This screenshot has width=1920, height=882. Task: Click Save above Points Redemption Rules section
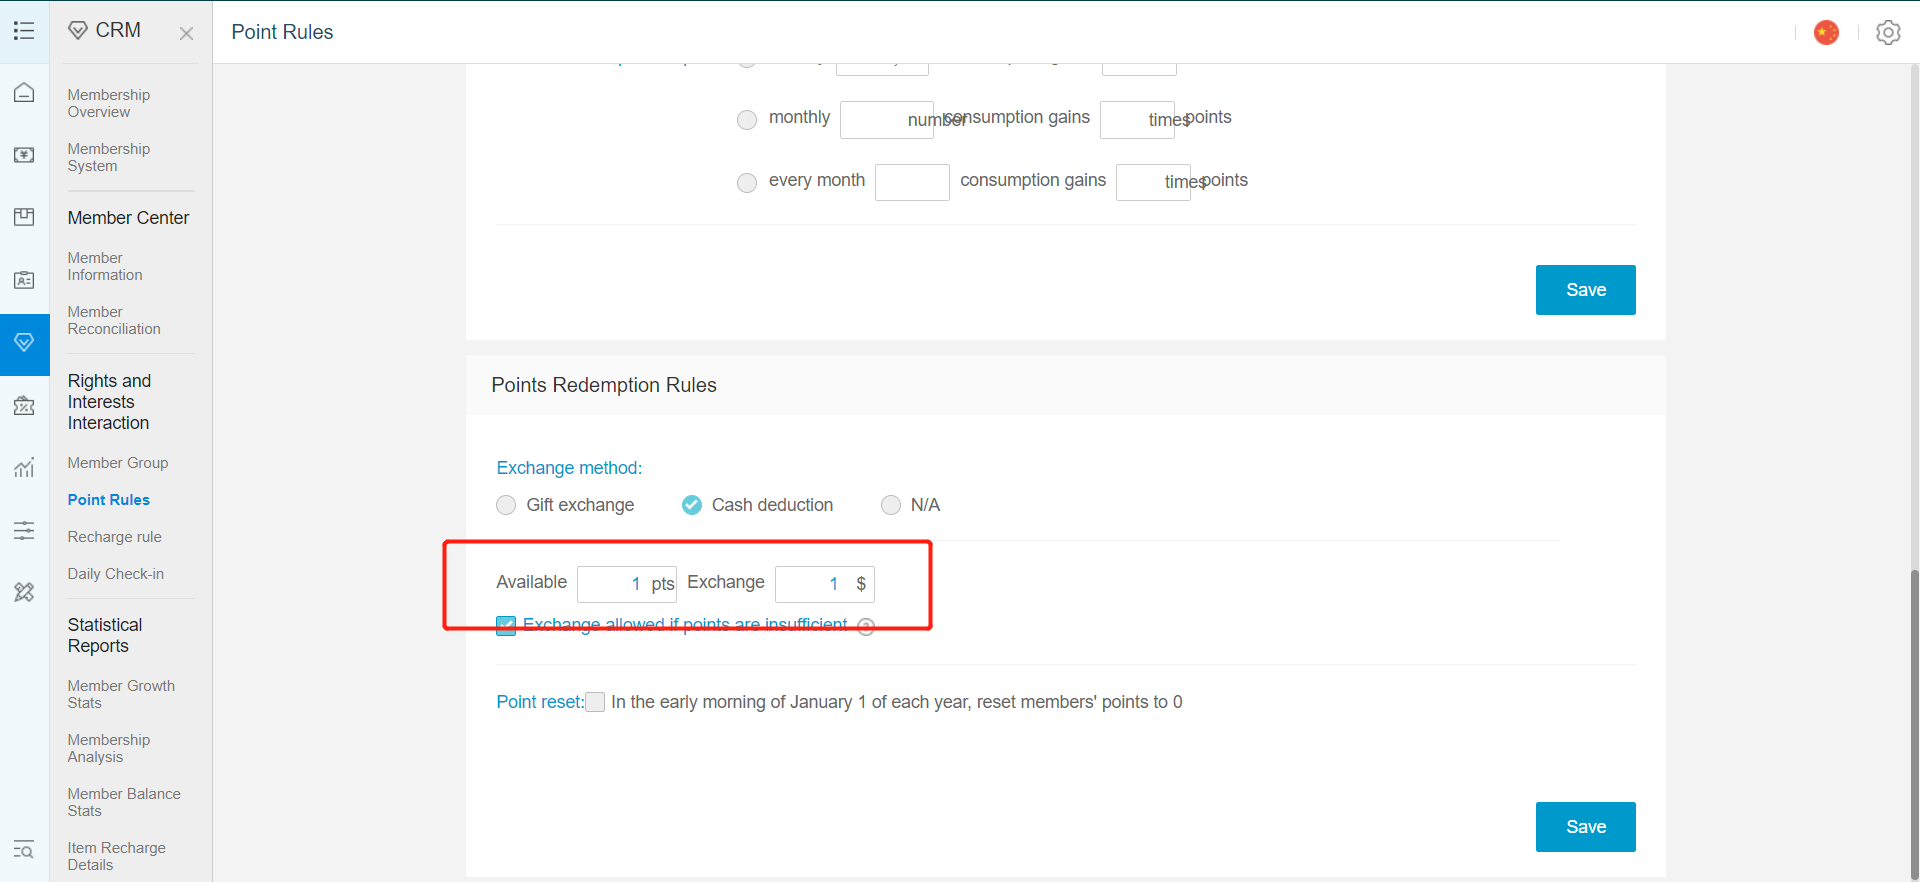click(1586, 290)
